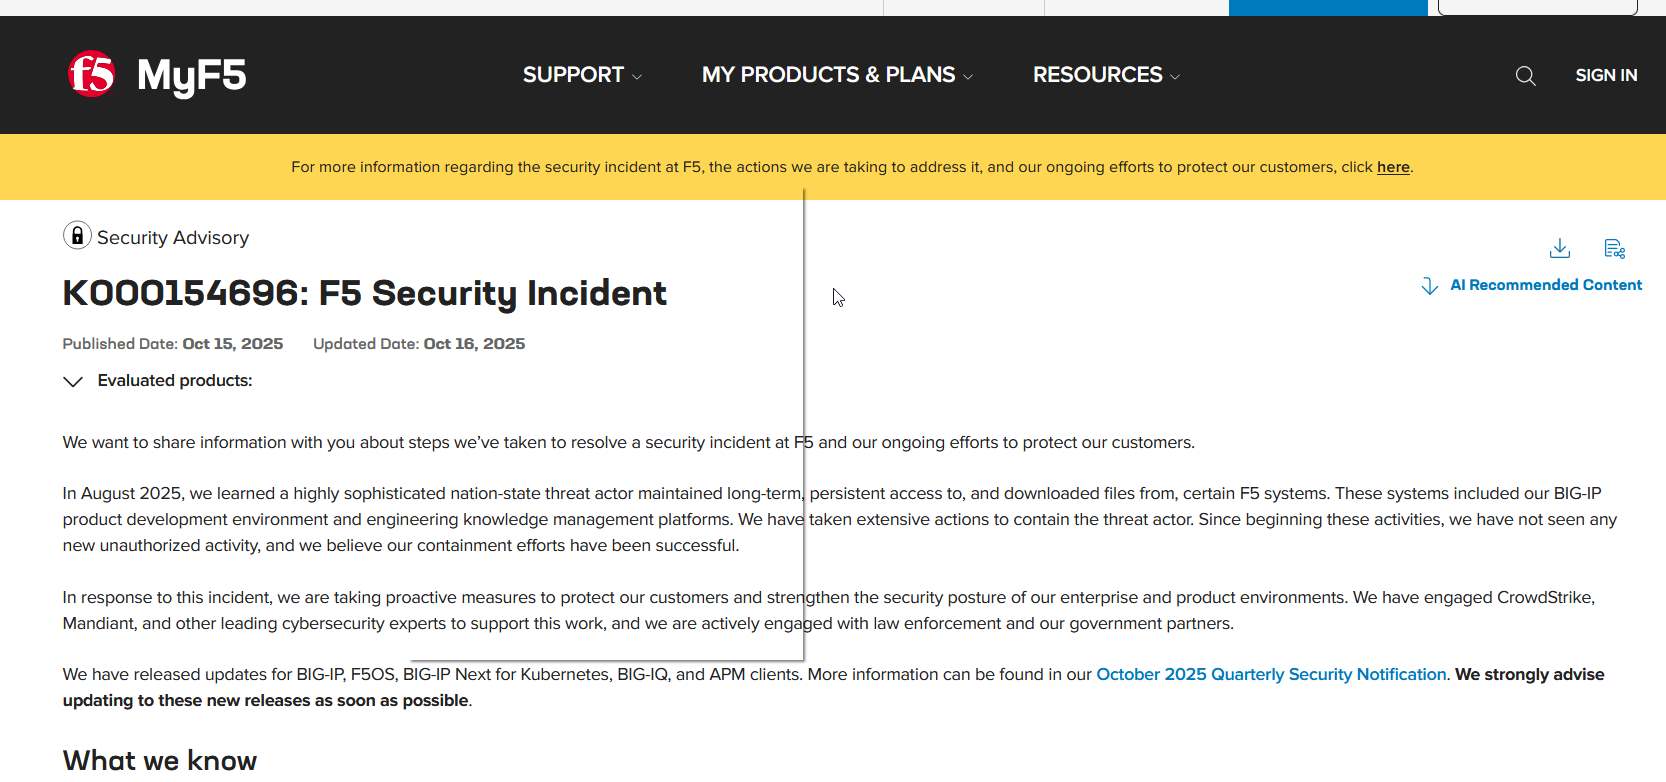Screen dimensions: 1666x782
Task: Click the "What we know" heading
Action: (x=160, y=760)
